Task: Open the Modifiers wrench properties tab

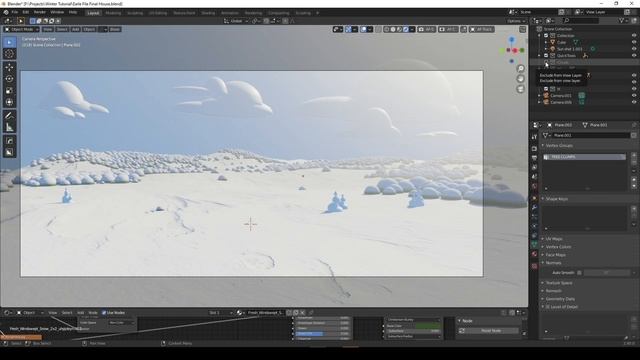Action: click(534, 207)
